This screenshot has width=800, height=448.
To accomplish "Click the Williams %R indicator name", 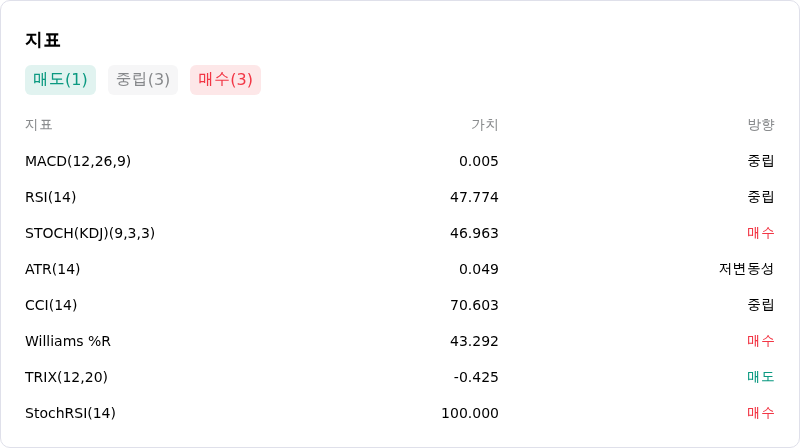I will click(68, 341).
